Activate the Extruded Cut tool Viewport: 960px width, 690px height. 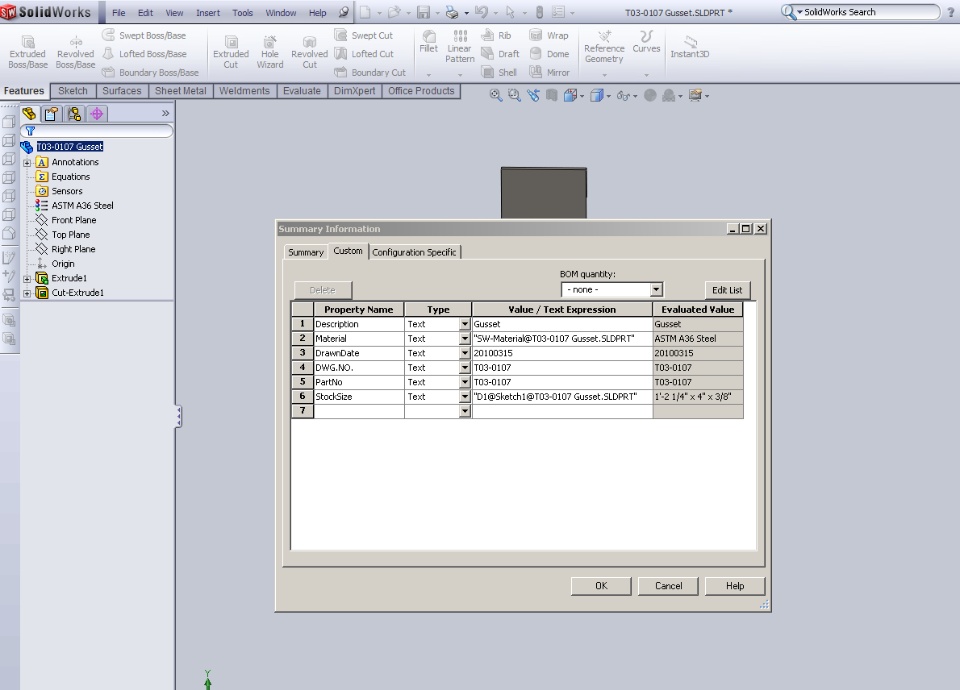point(231,52)
